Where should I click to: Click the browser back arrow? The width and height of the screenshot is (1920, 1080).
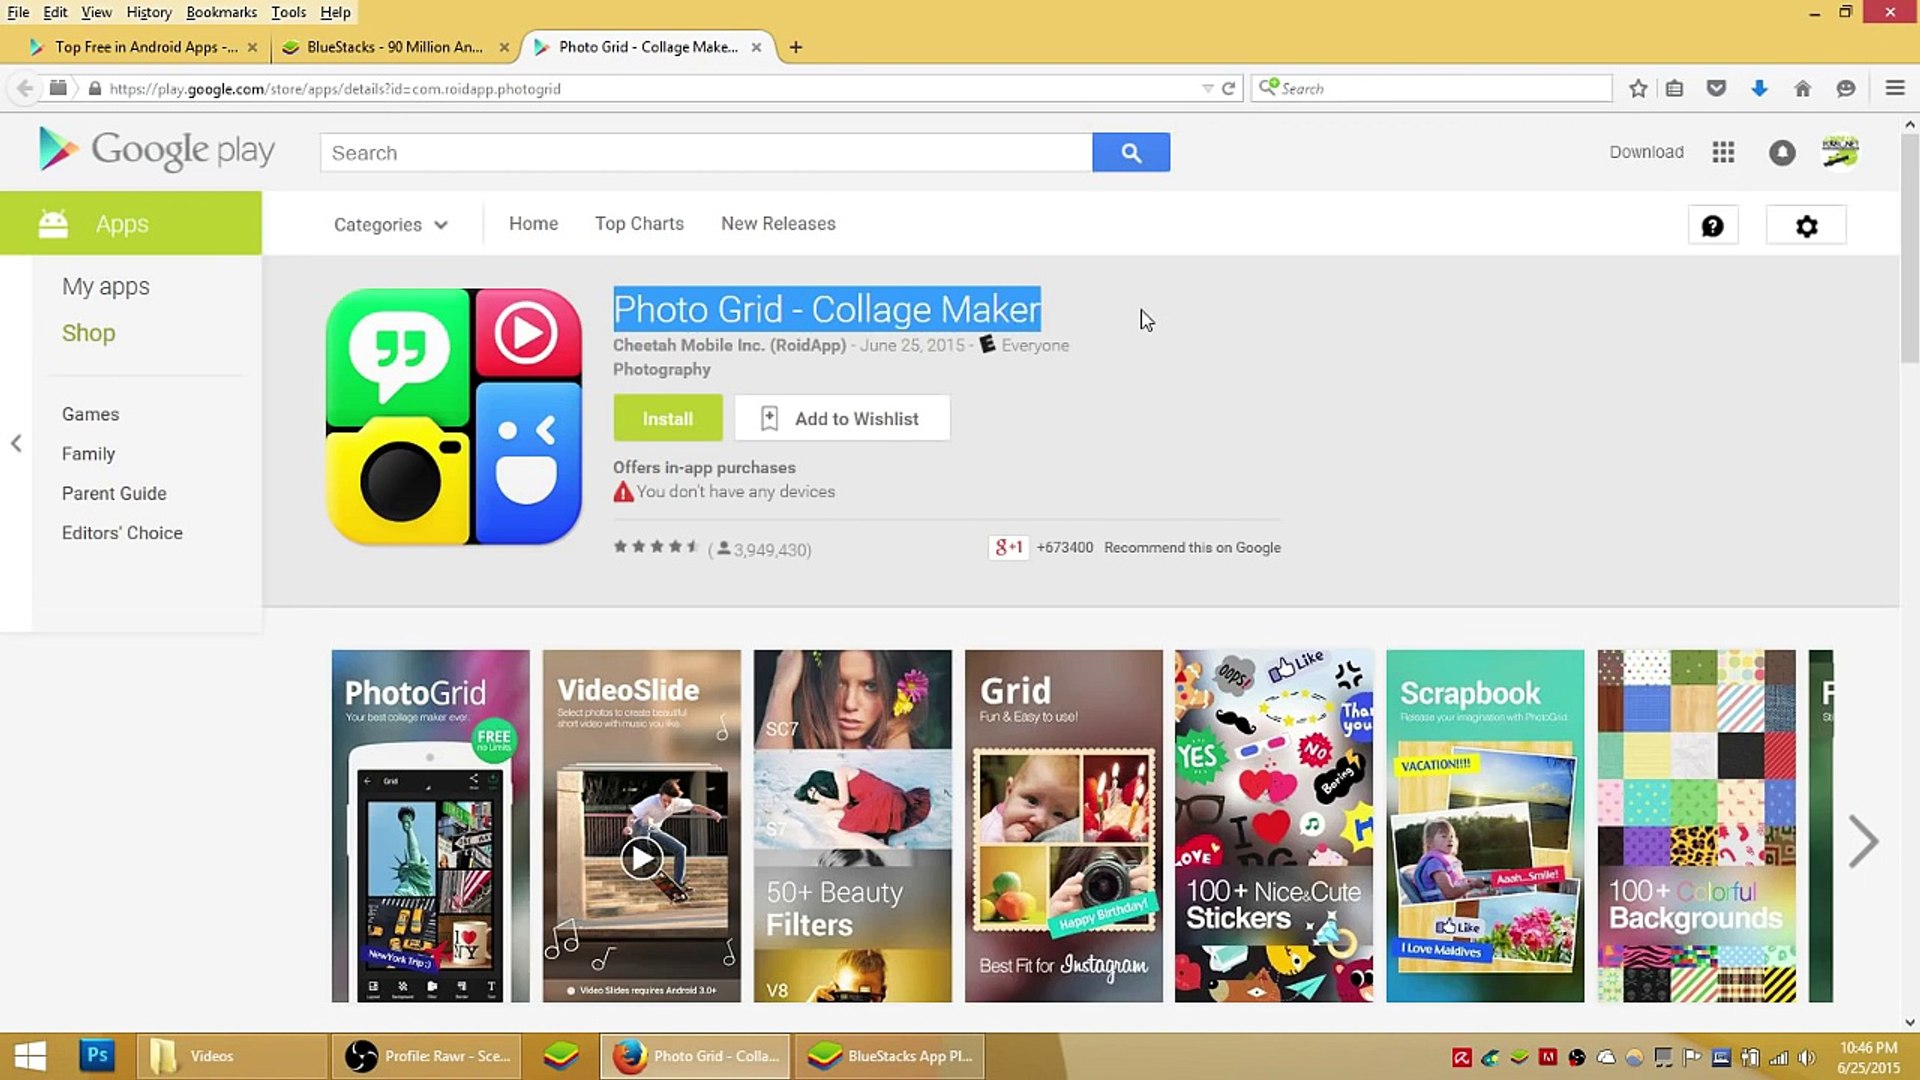coord(25,88)
